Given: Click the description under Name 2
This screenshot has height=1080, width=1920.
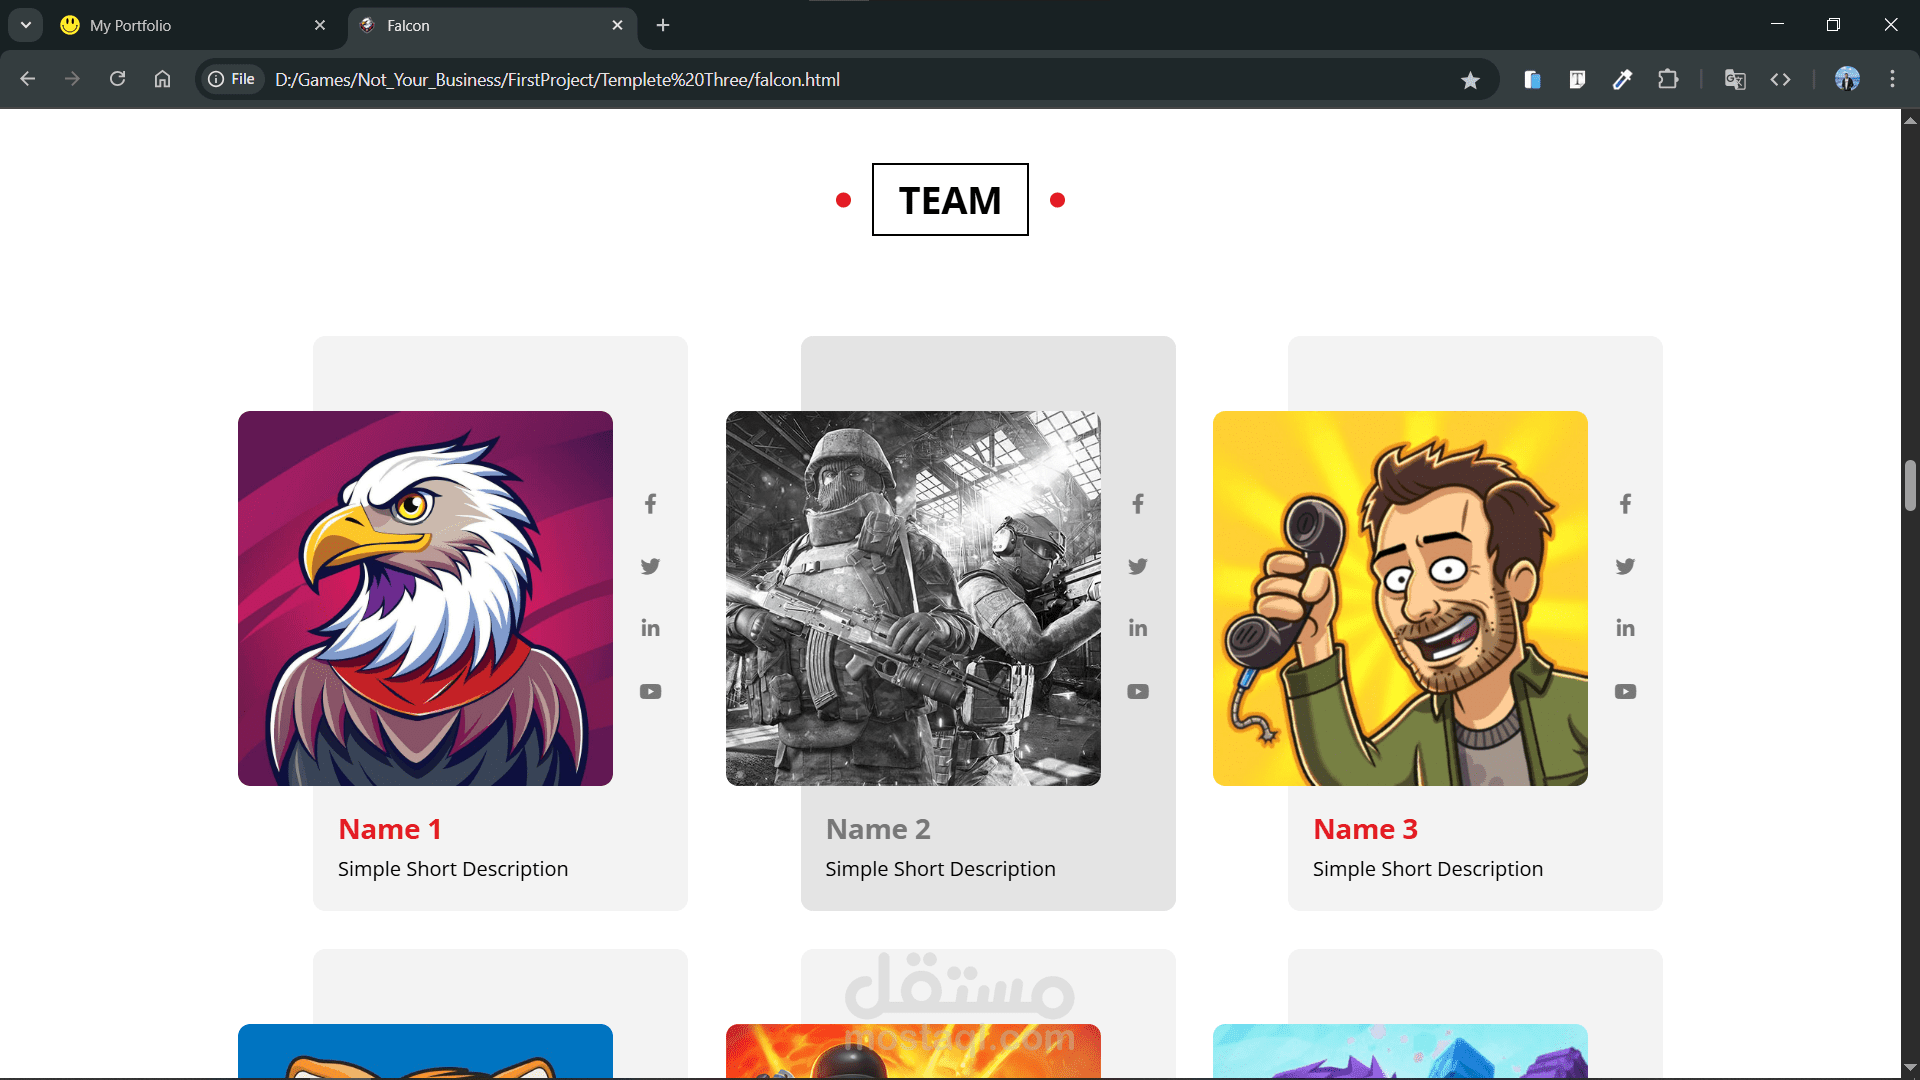Looking at the screenshot, I should coord(940,869).
